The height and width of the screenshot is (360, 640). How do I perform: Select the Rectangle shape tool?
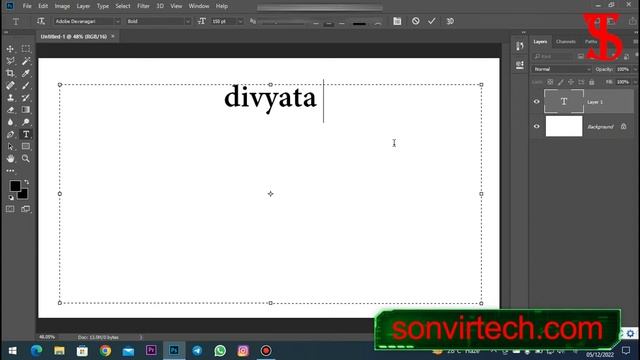pyautogui.click(x=26, y=147)
